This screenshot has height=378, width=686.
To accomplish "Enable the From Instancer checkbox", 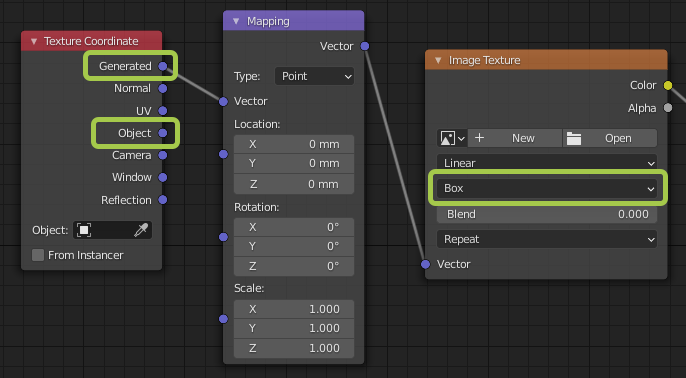I will click(38, 255).
